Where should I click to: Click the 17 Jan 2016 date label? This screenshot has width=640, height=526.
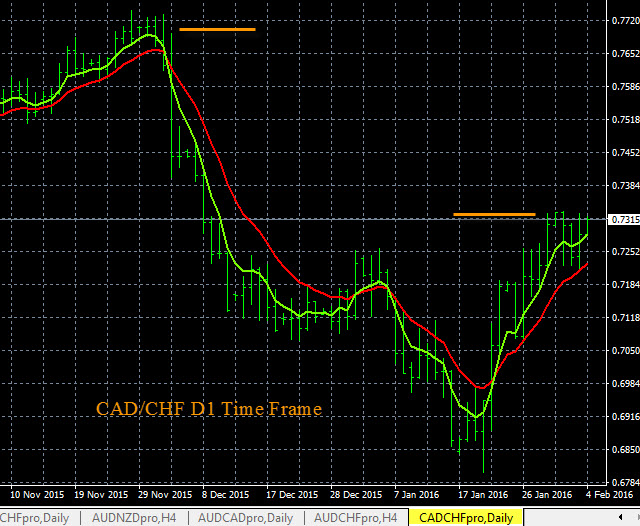(x=481, y=495)
